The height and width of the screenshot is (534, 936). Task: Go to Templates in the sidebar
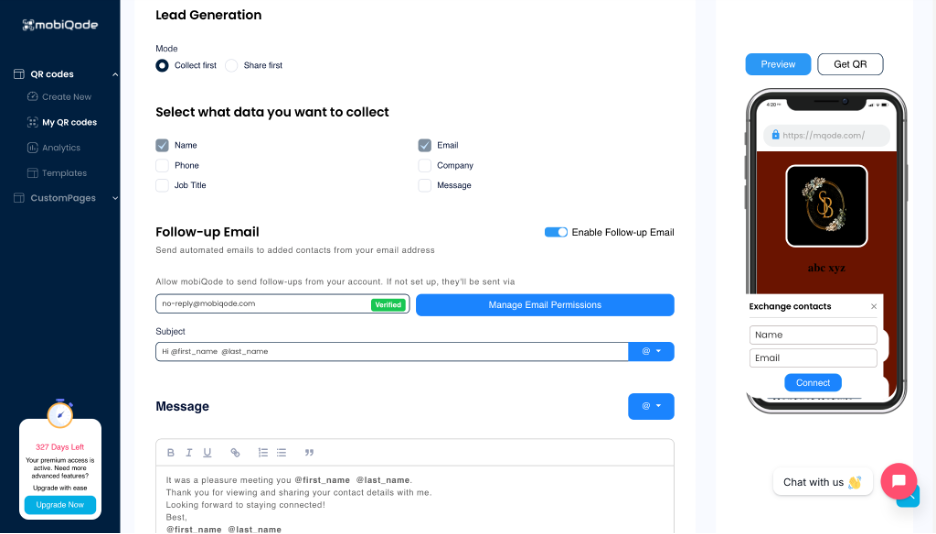(x=63, y=173)
